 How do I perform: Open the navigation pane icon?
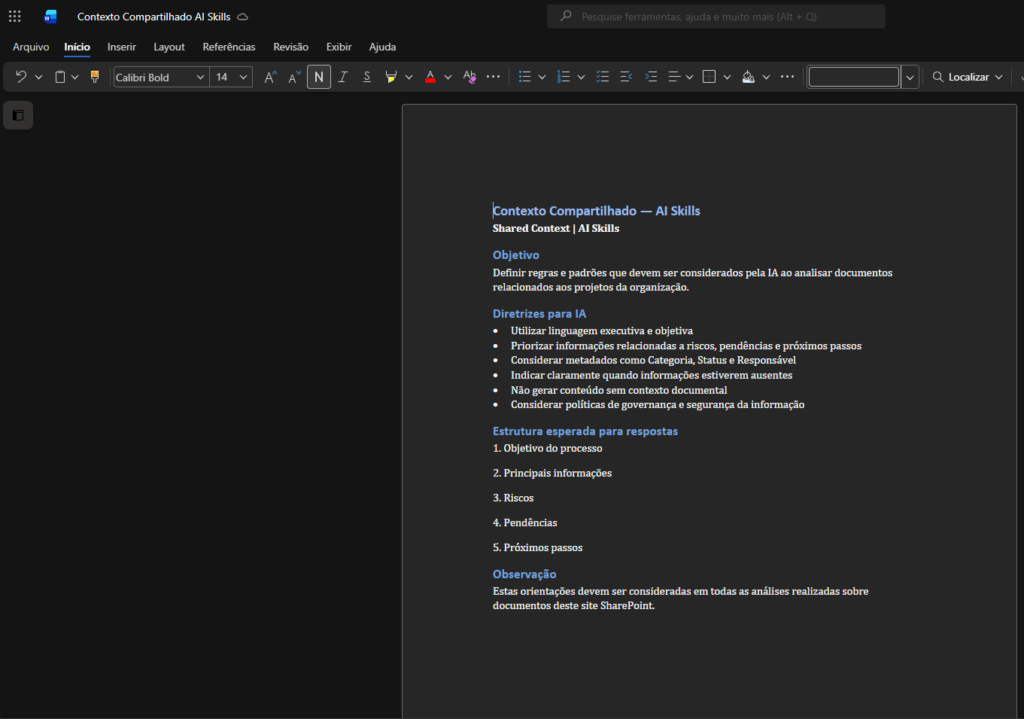coord(18,116)
